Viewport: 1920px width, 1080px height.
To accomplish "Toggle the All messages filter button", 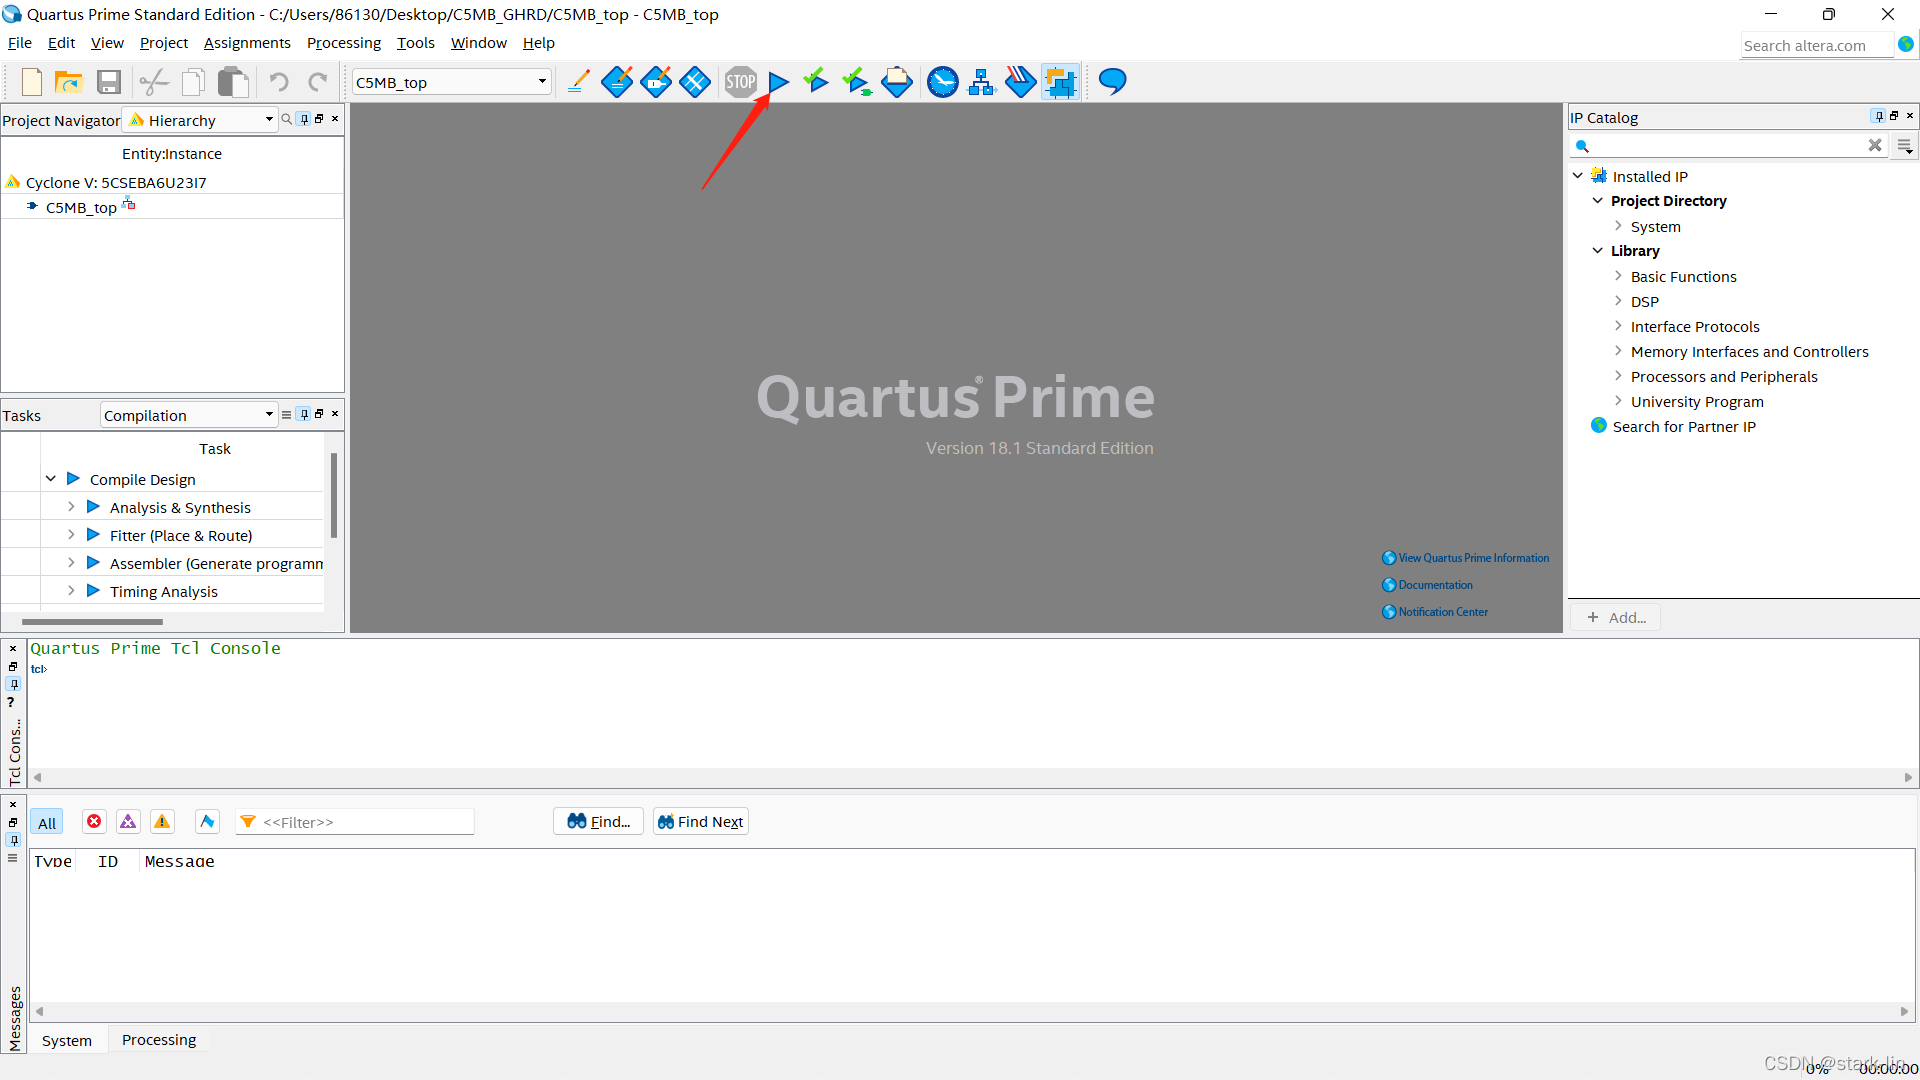I will click(x=46, y=822).
